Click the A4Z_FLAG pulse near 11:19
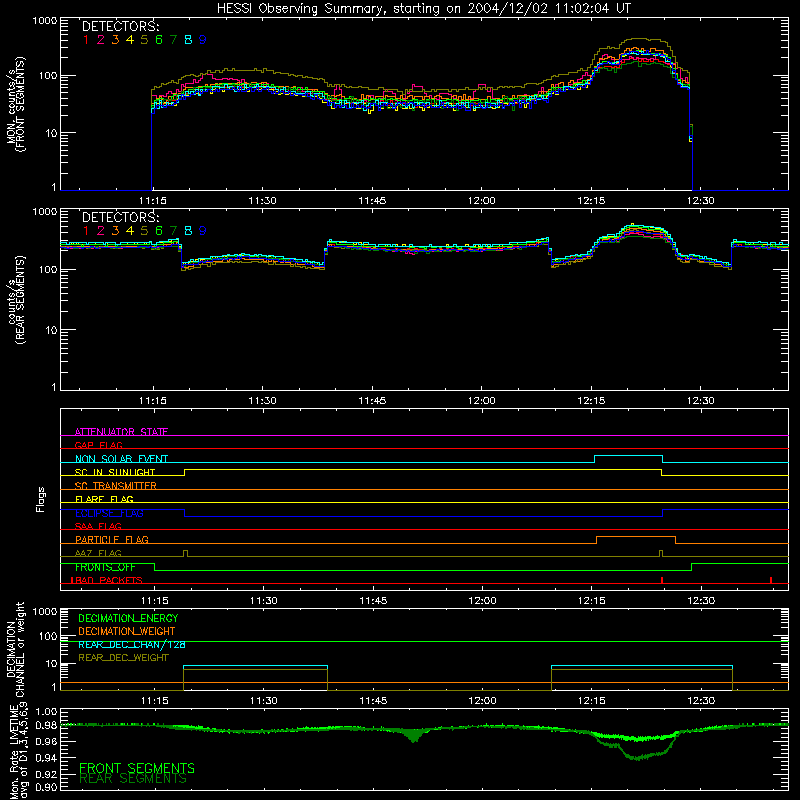800x800 pixels. coord(185,554)
